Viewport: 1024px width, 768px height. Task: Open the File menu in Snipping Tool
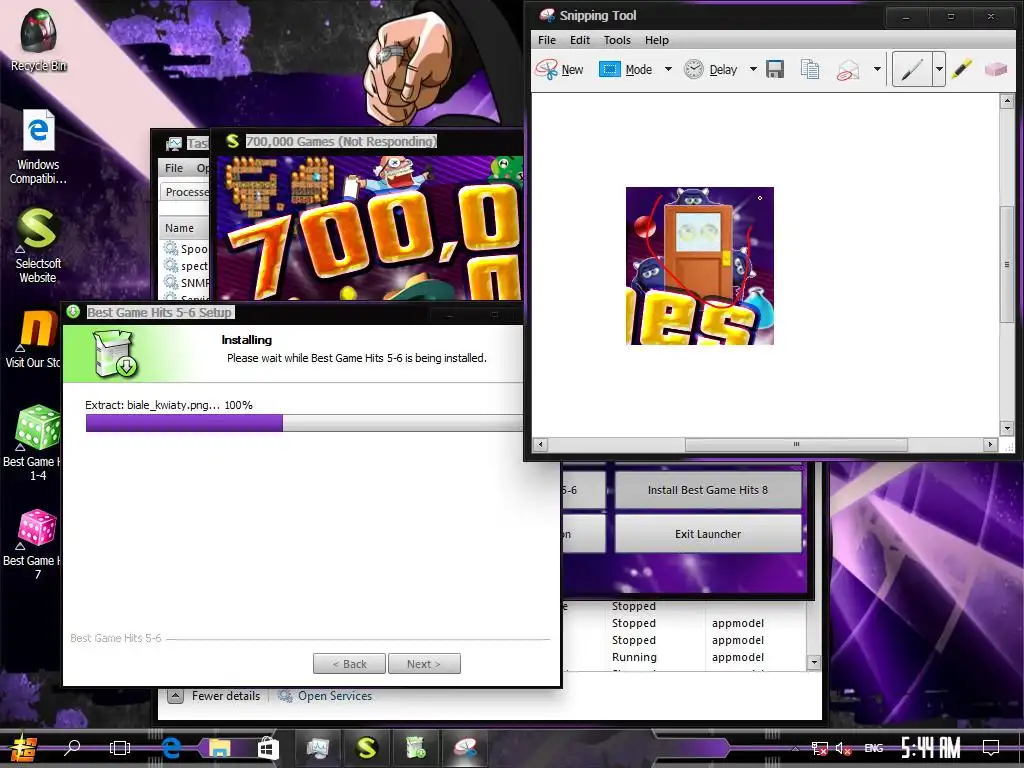[547, 40]
